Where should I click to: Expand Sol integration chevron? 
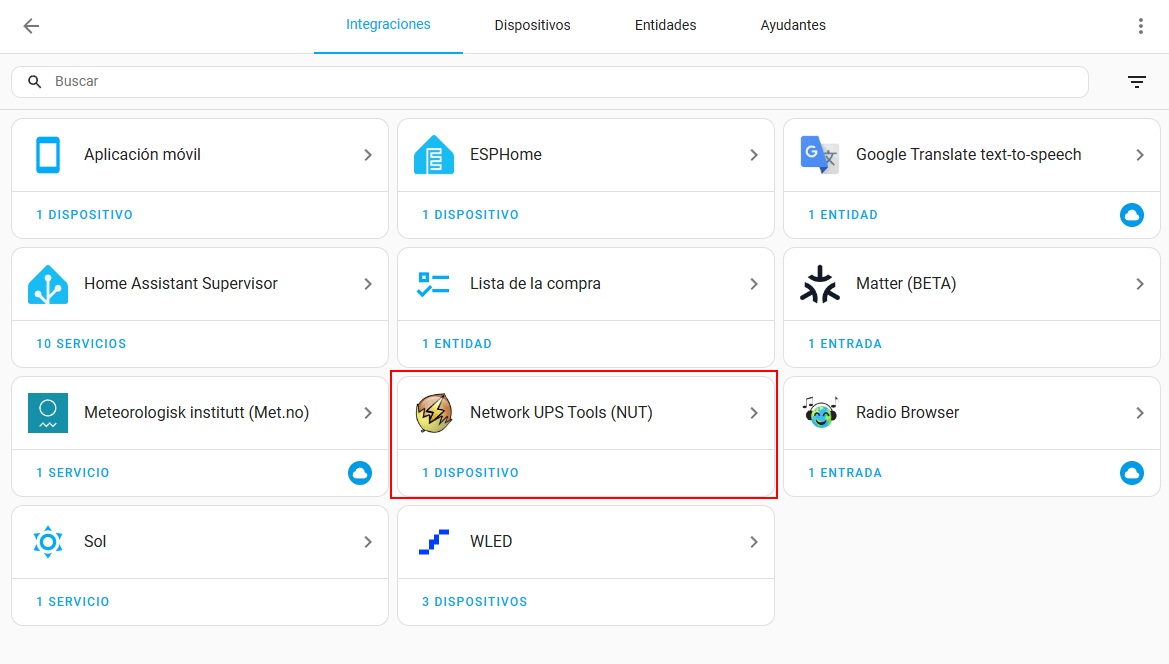coord(368,542)
